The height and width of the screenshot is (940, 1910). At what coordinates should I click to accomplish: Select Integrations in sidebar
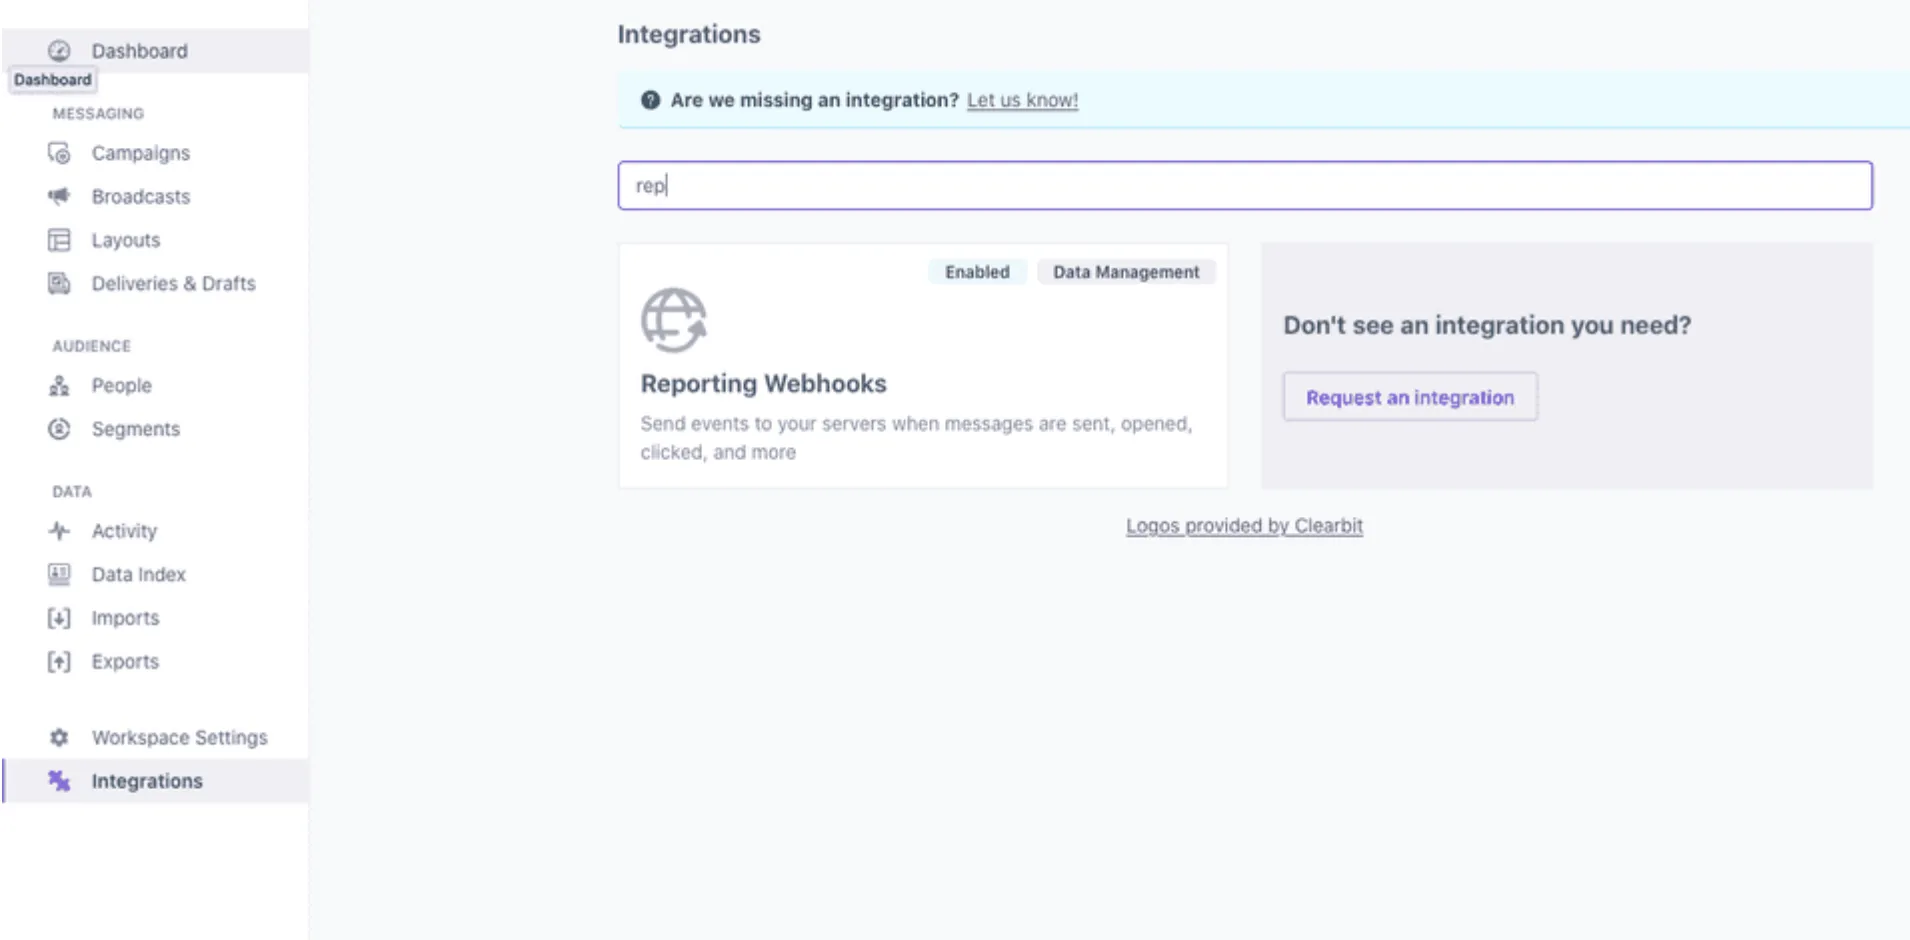[x=156, y=781]
